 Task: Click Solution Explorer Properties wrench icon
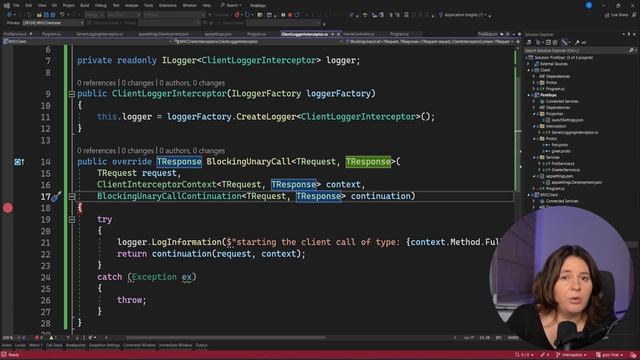click(577, 42)
